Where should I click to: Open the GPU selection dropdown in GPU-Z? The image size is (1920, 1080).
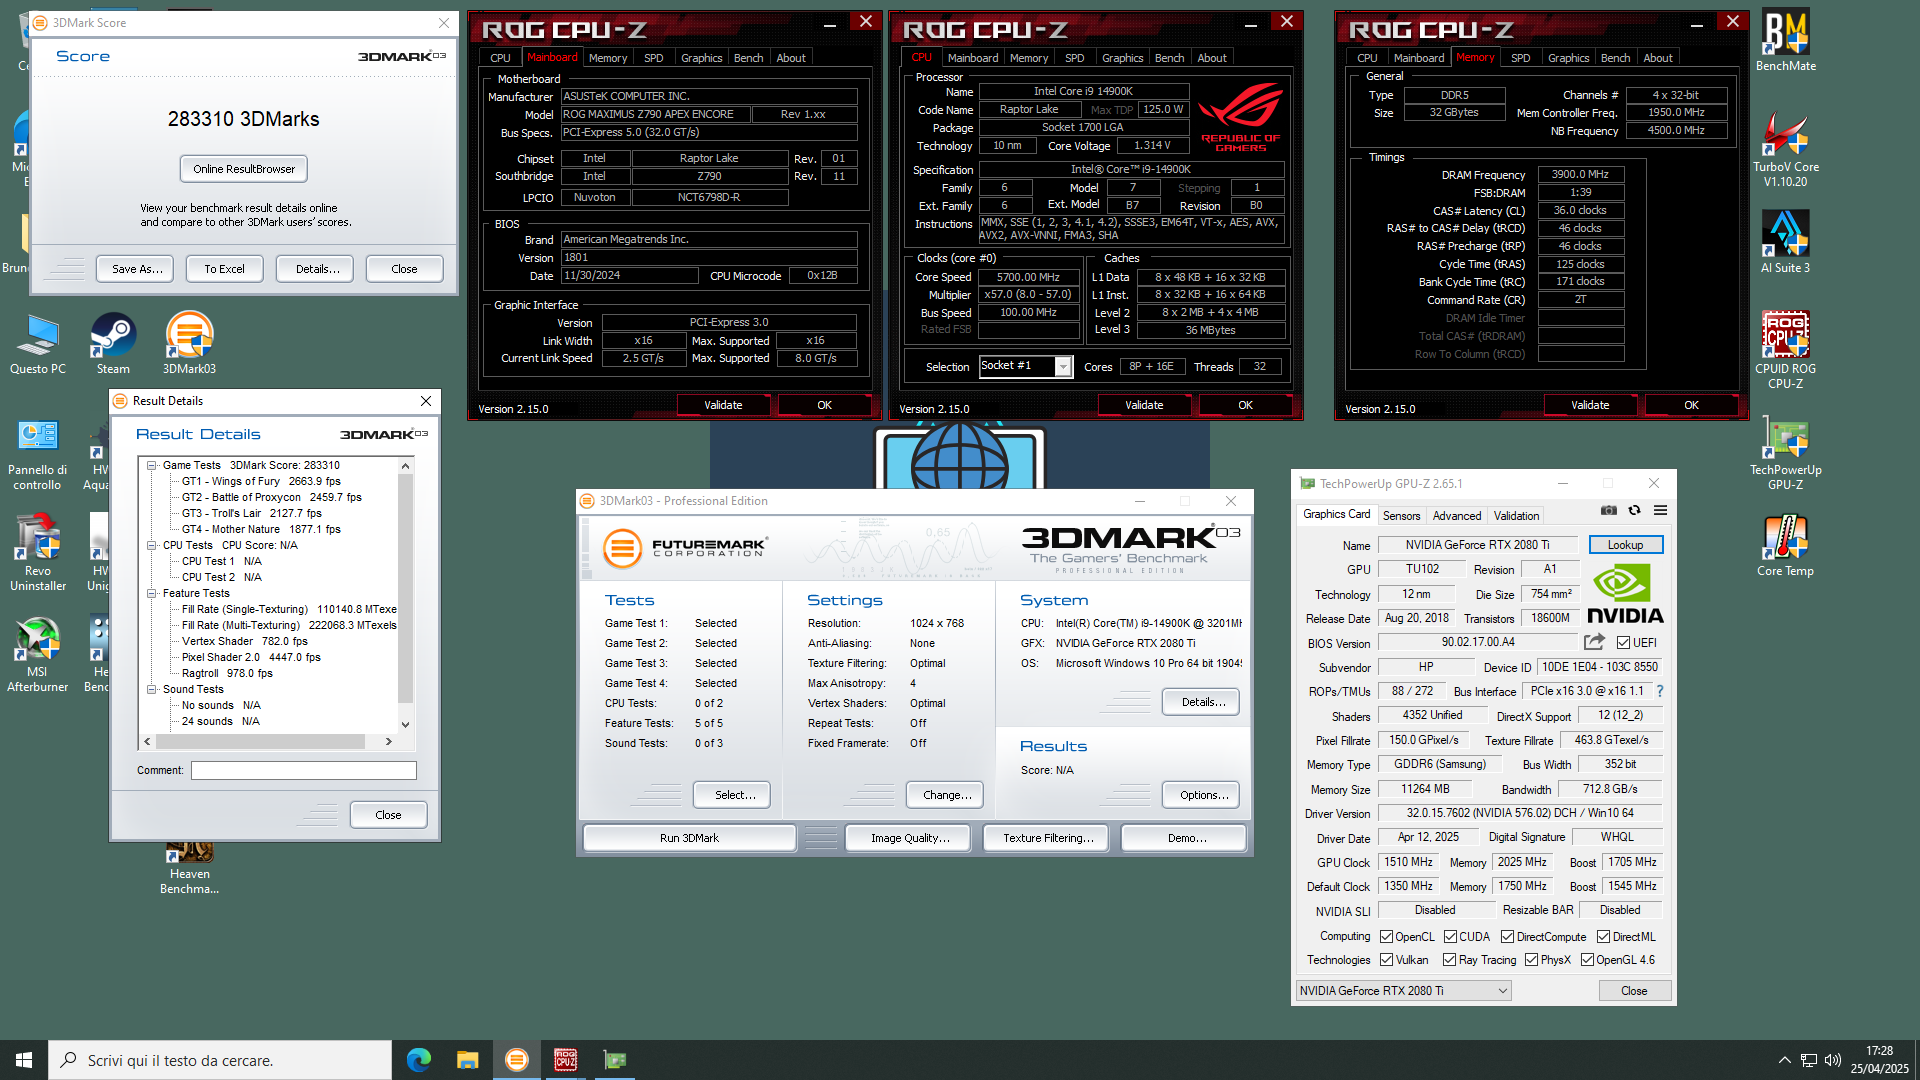tap(1403, 991)
